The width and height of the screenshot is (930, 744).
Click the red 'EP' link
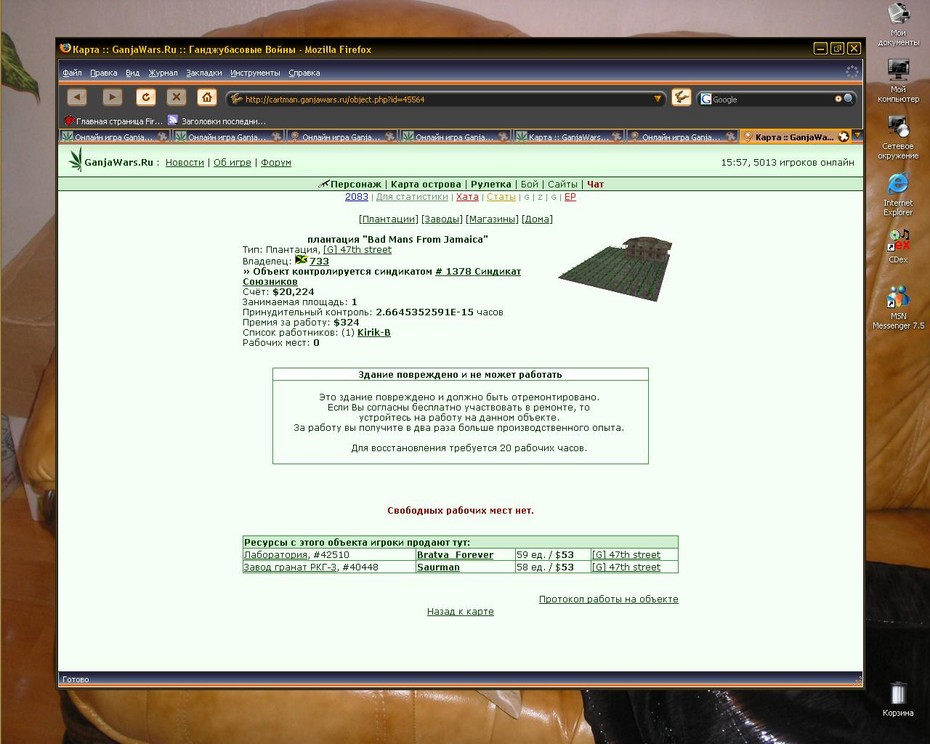pyautogui.click(x=570, y=196)
